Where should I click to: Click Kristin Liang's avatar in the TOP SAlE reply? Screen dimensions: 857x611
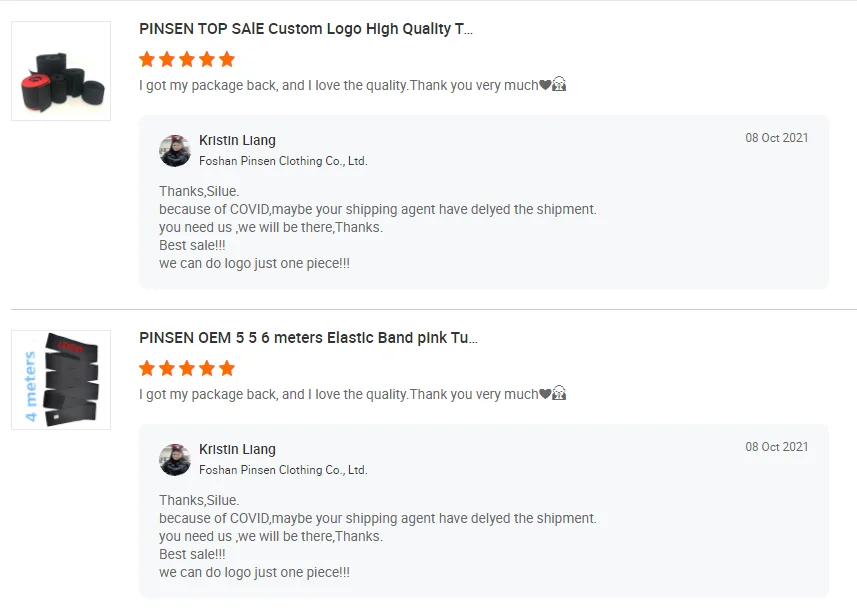pyautogui.click(x=175, y=150)
